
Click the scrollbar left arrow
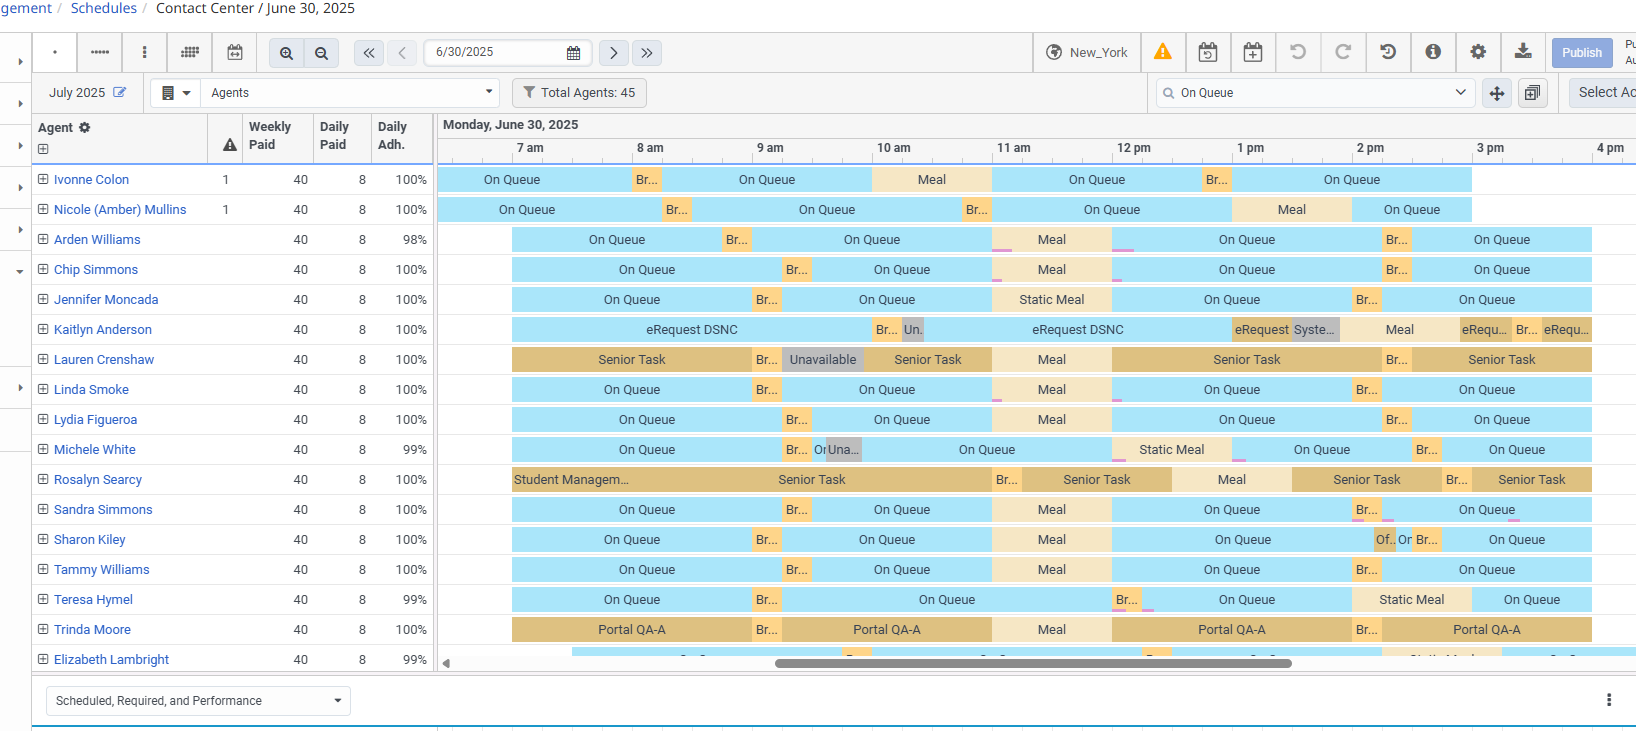pos(446,663)
